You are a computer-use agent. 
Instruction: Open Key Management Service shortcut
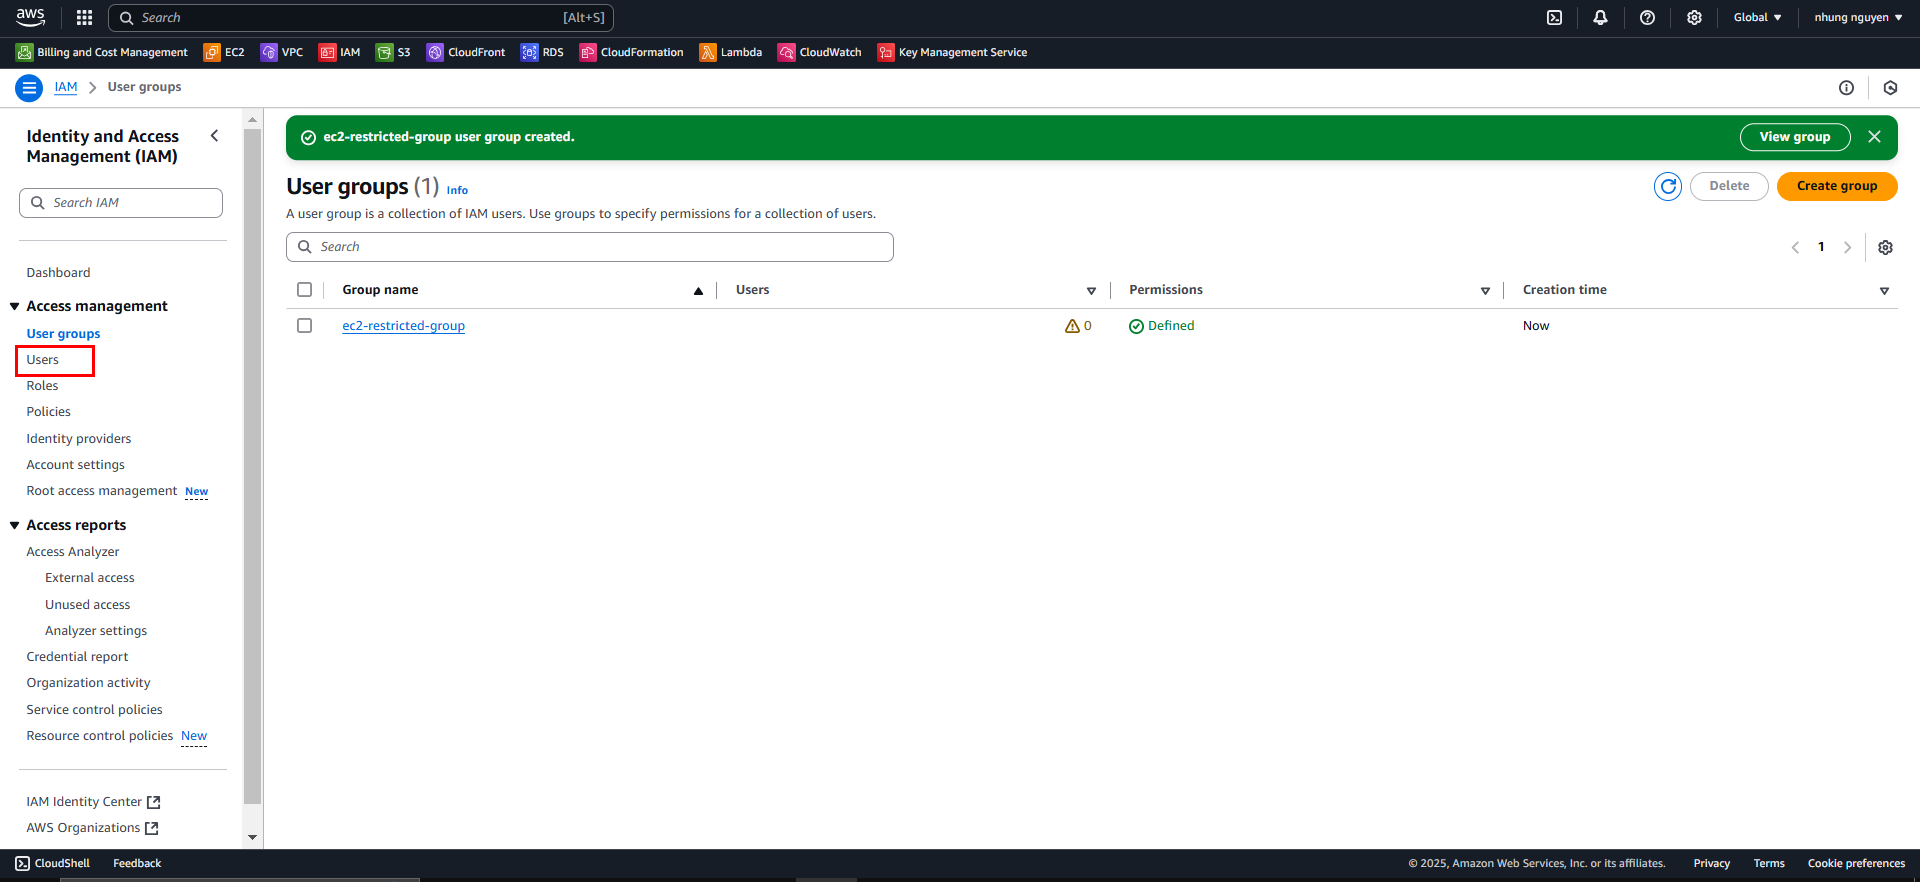tap(952, 52)
